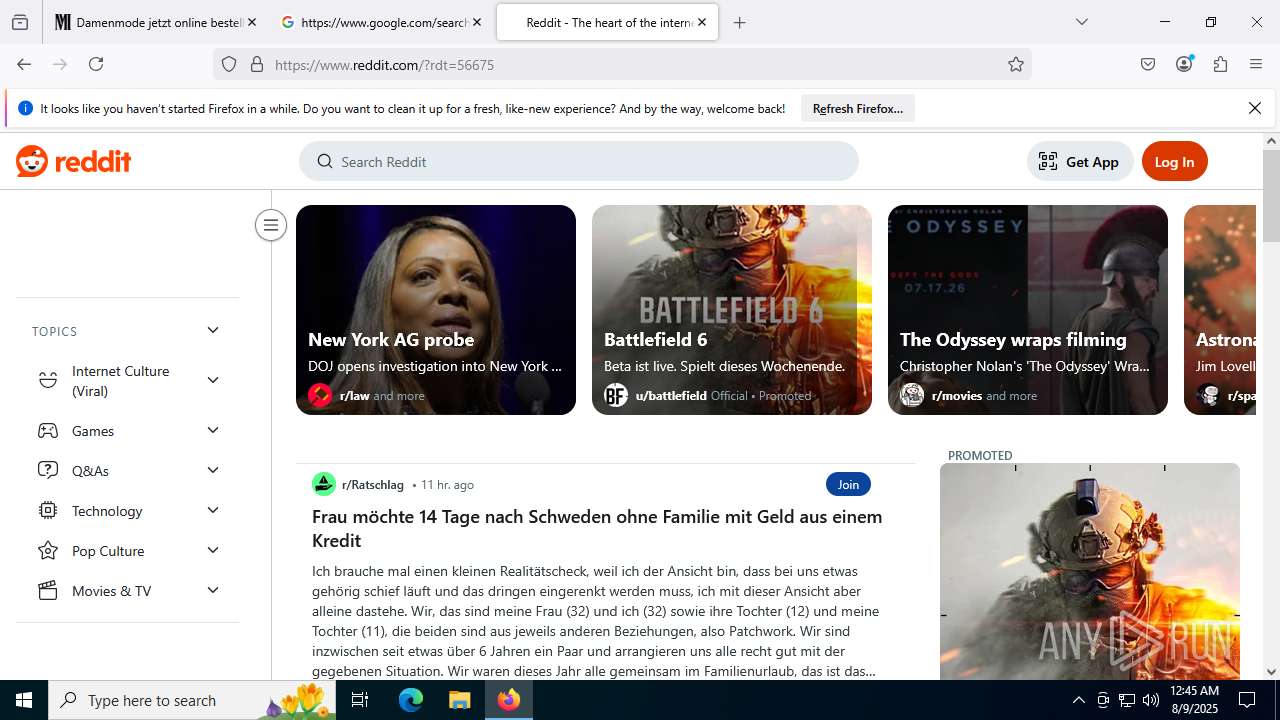Screen dimensions: 1280x720
Task: Open File Explorer from taskbar
Action: 459,700
